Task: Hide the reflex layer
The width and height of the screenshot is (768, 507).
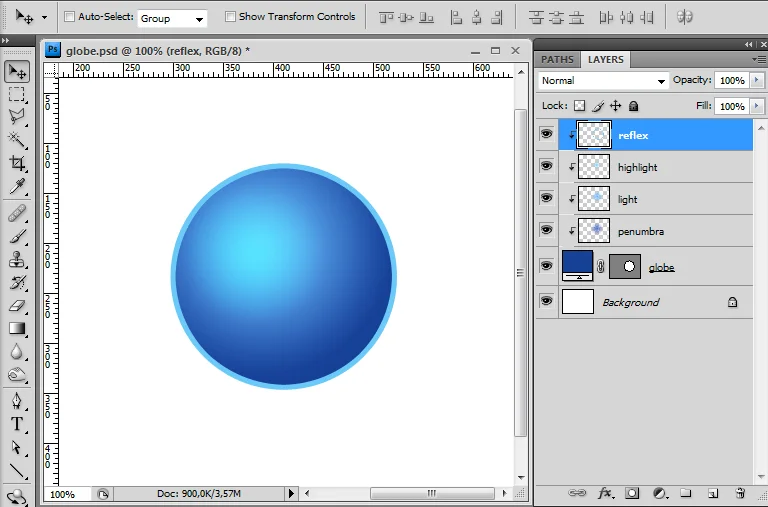Action: (x=546, y=134)
